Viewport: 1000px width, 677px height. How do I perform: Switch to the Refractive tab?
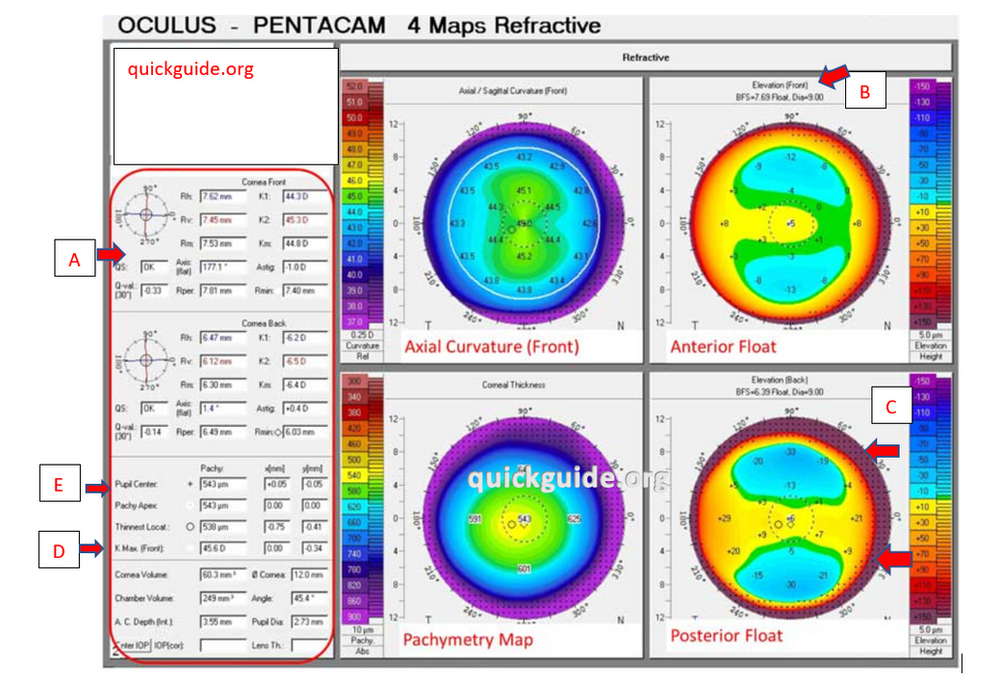pos(645,57)
